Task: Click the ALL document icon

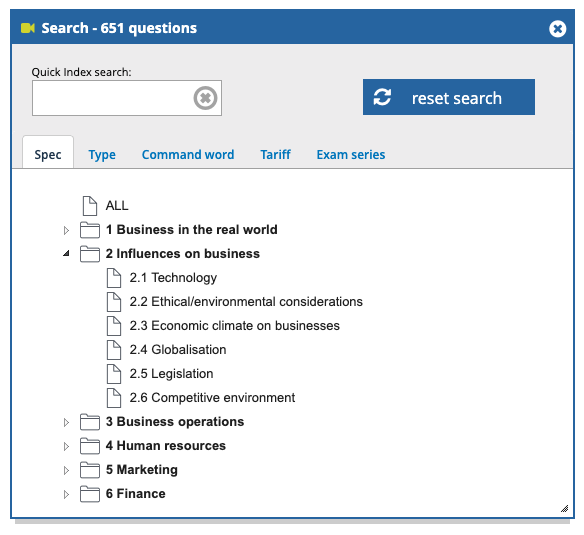Action: point(90,206)
